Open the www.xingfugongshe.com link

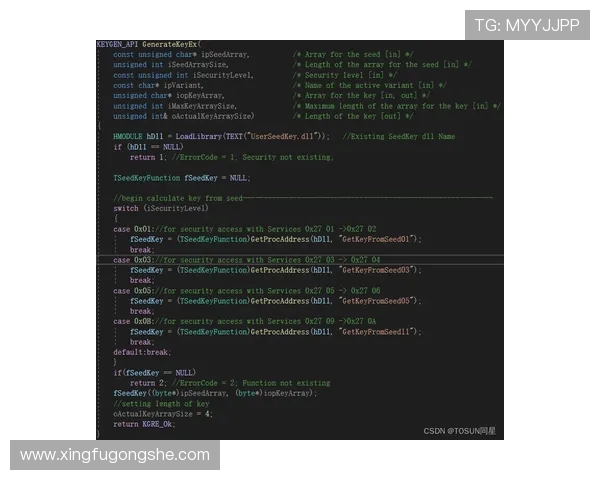tap(115, 454)
